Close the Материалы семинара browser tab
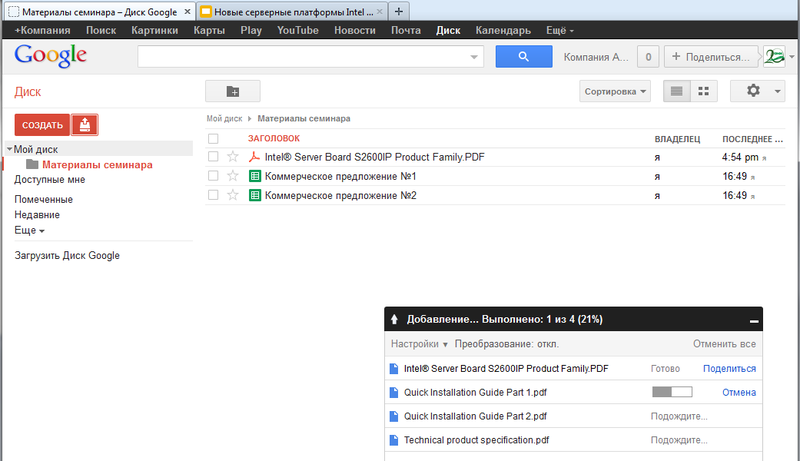Viewport: 800px width, 461px height. pos(187,11)
